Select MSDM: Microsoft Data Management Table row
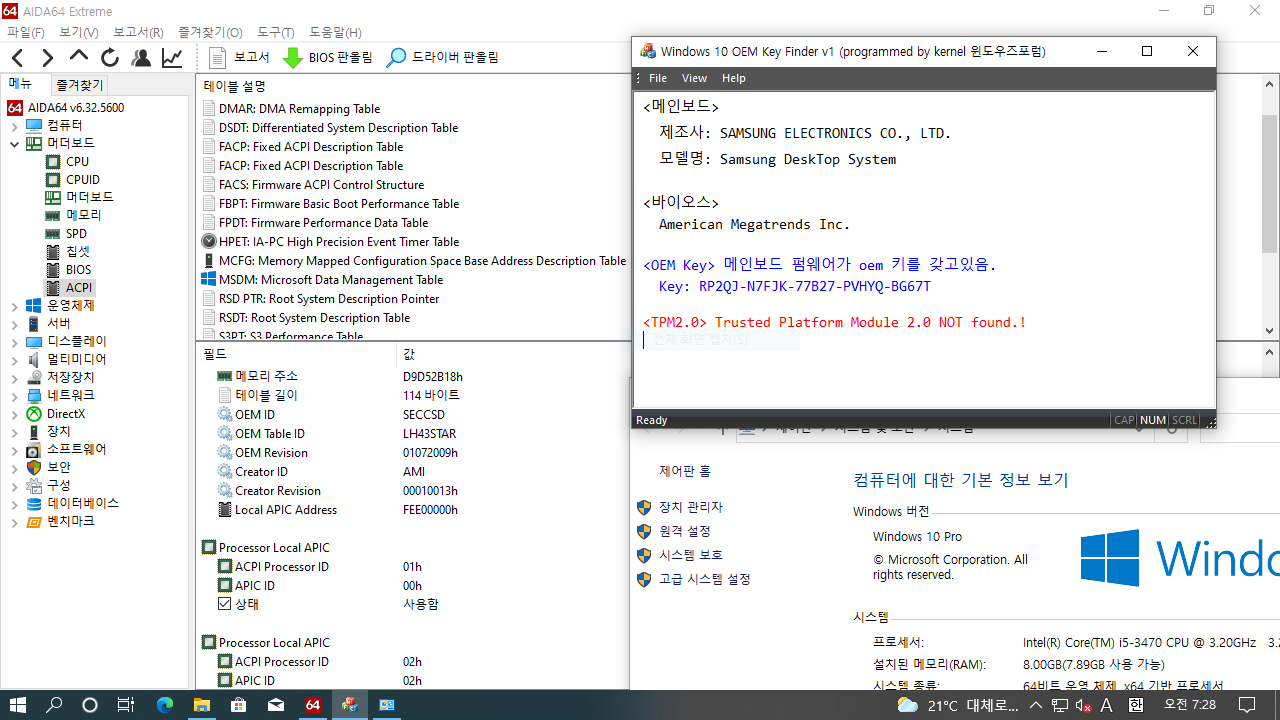This screenshot has height=720, width=1280. tap(322, 280)
